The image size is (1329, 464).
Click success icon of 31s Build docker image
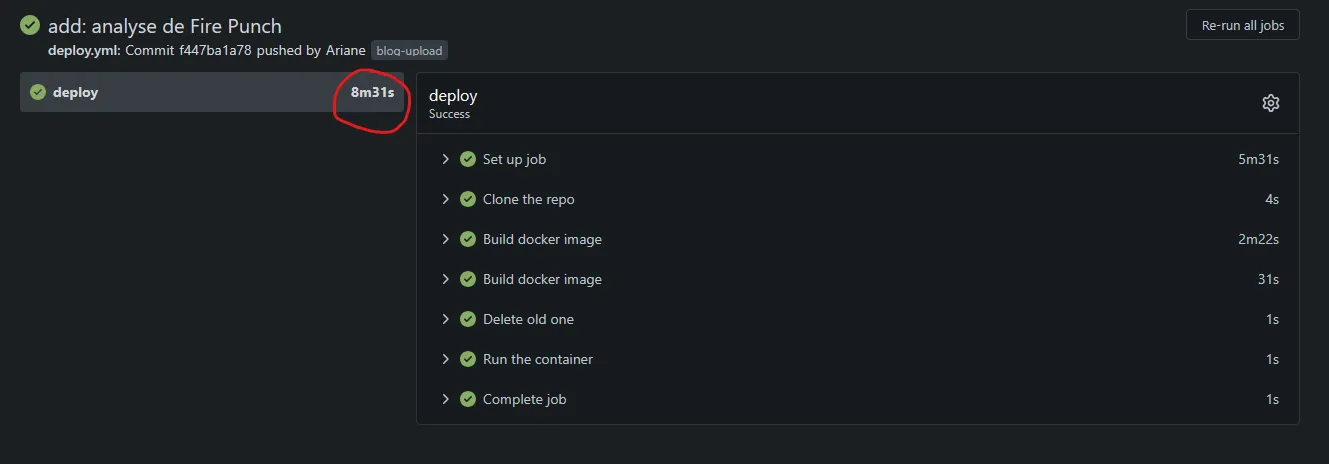tap(467, 279)
